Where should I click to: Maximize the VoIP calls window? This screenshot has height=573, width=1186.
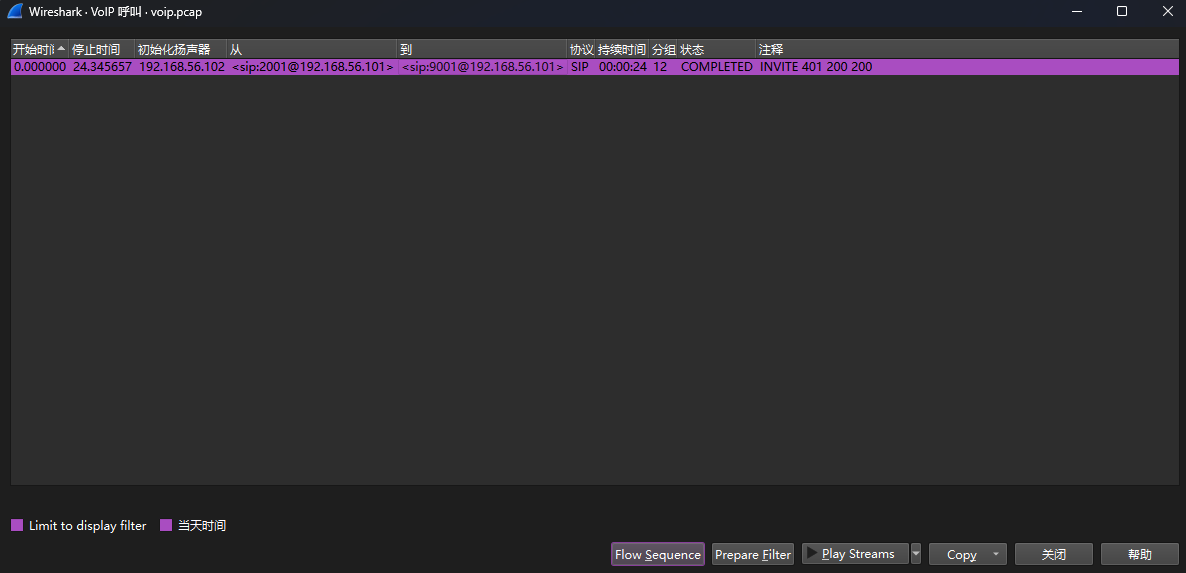pyautogui.click(x=1122, y=11)
